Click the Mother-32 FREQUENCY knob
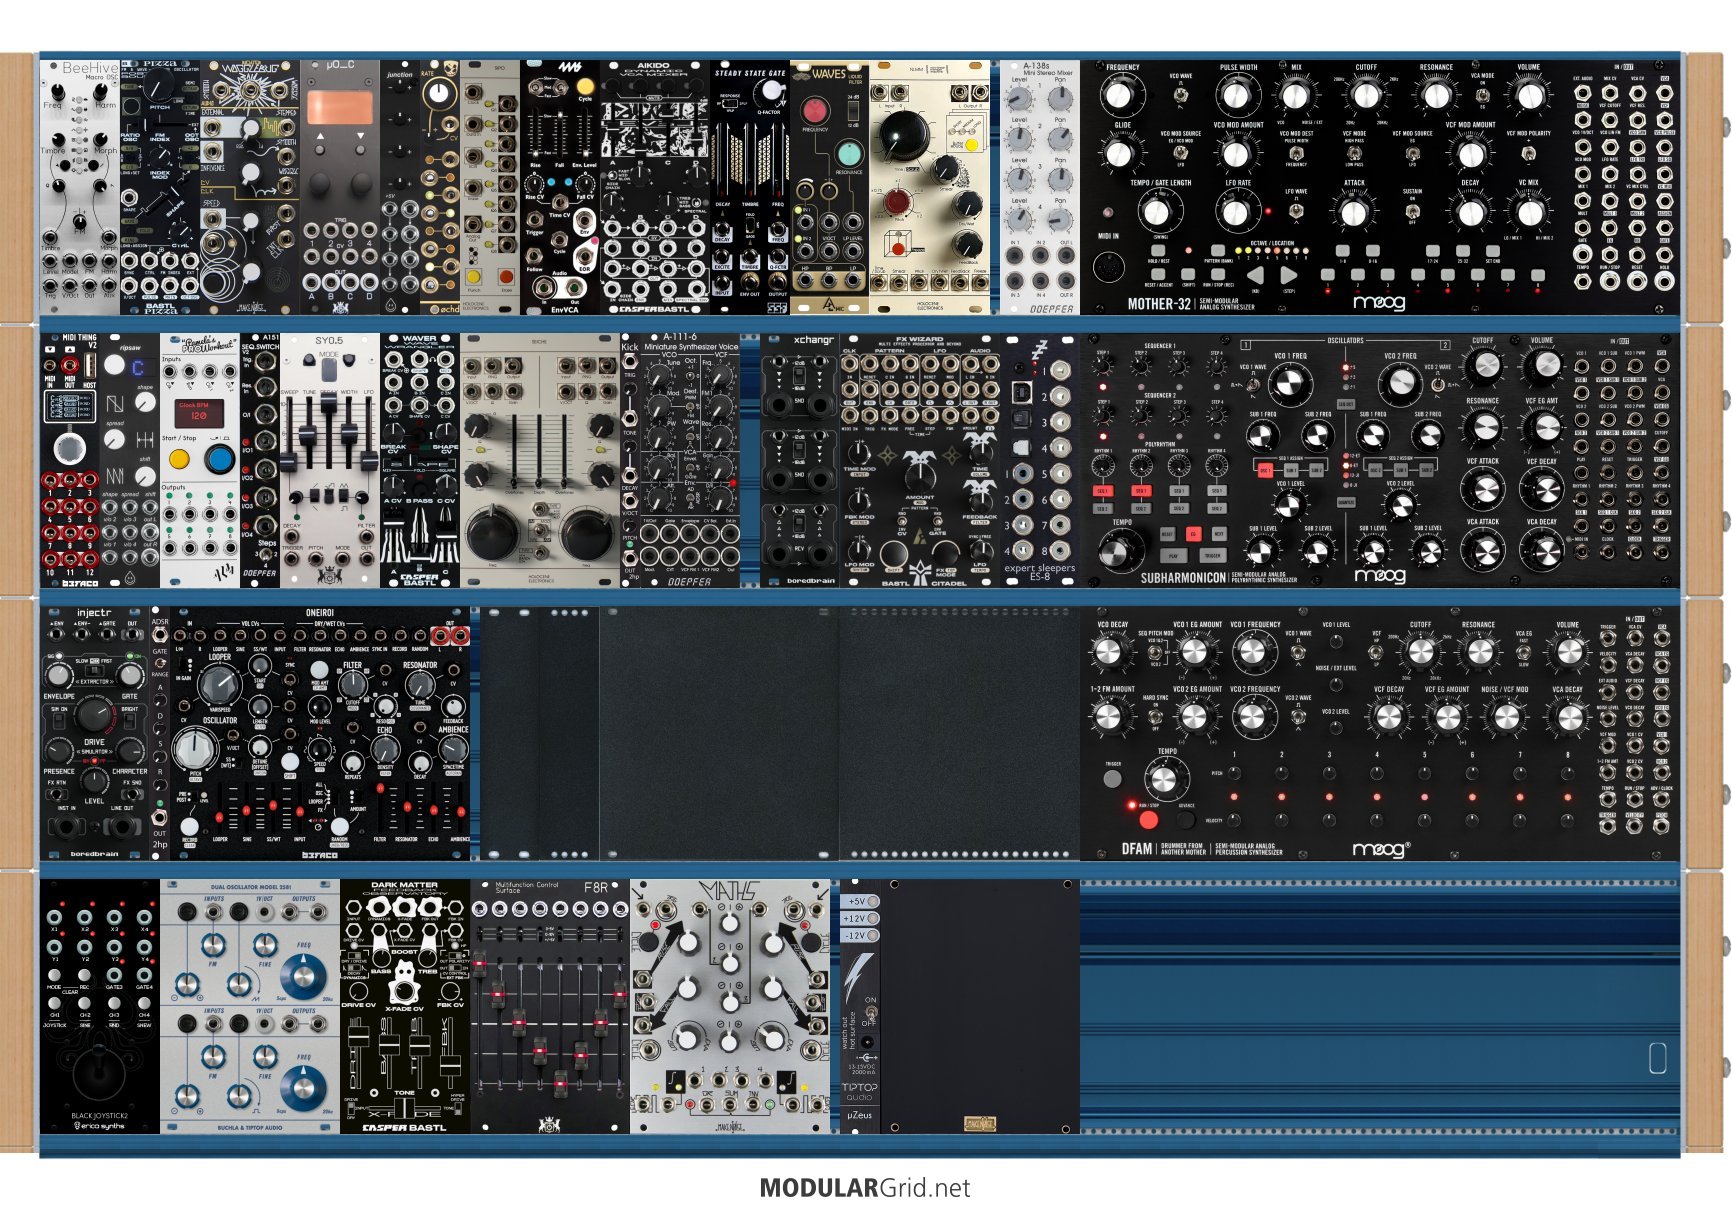 point(1121,96)
